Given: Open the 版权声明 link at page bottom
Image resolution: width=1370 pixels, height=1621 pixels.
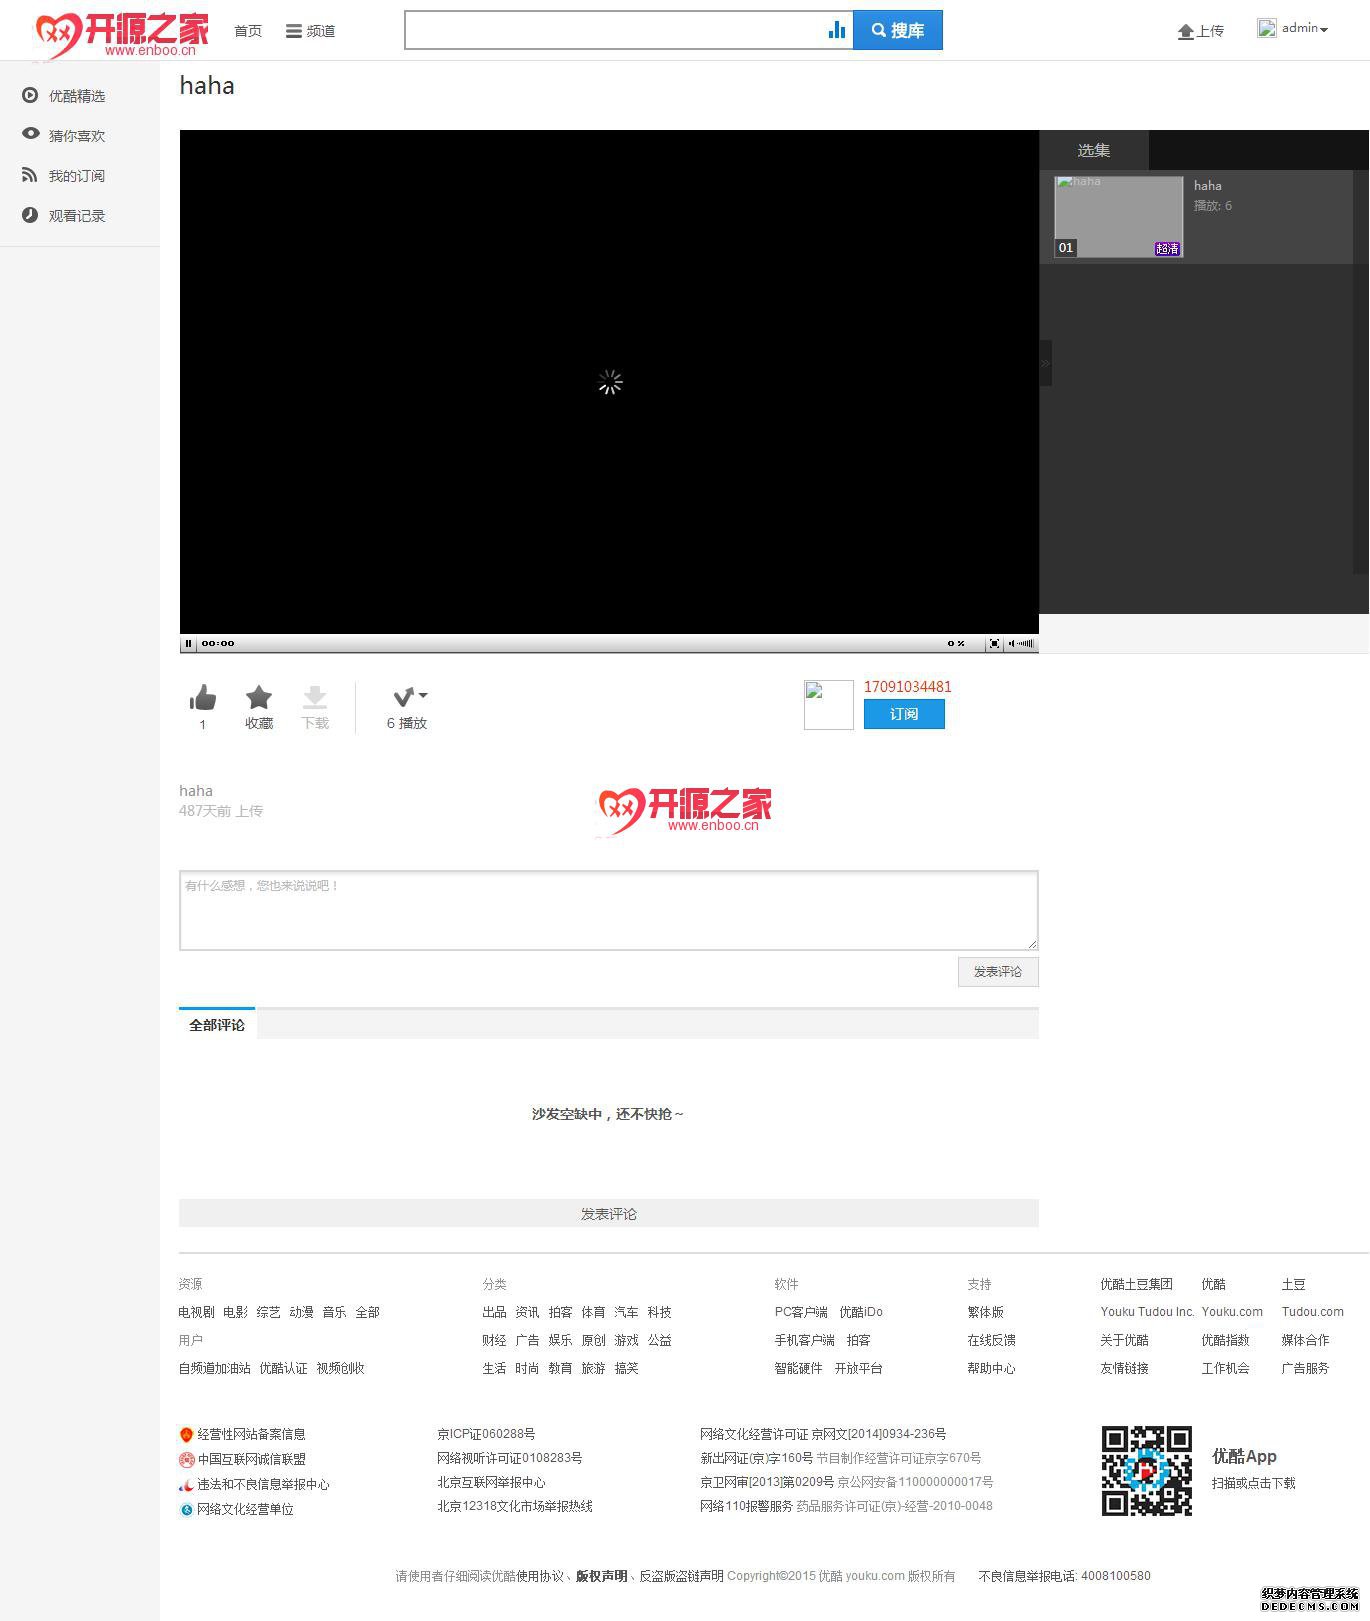Looking at the screenshot, I should pyautogui.click(x=602, y=1576).
